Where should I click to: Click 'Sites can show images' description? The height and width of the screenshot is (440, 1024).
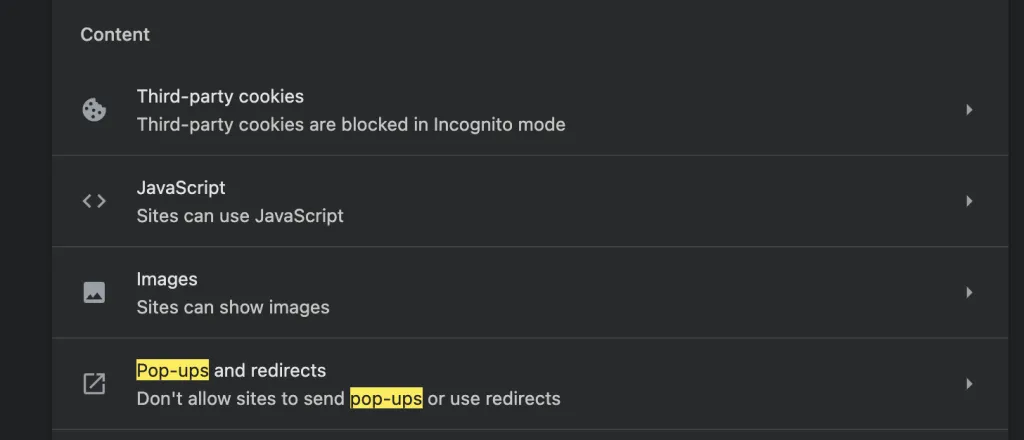click(x=233, y=307)
